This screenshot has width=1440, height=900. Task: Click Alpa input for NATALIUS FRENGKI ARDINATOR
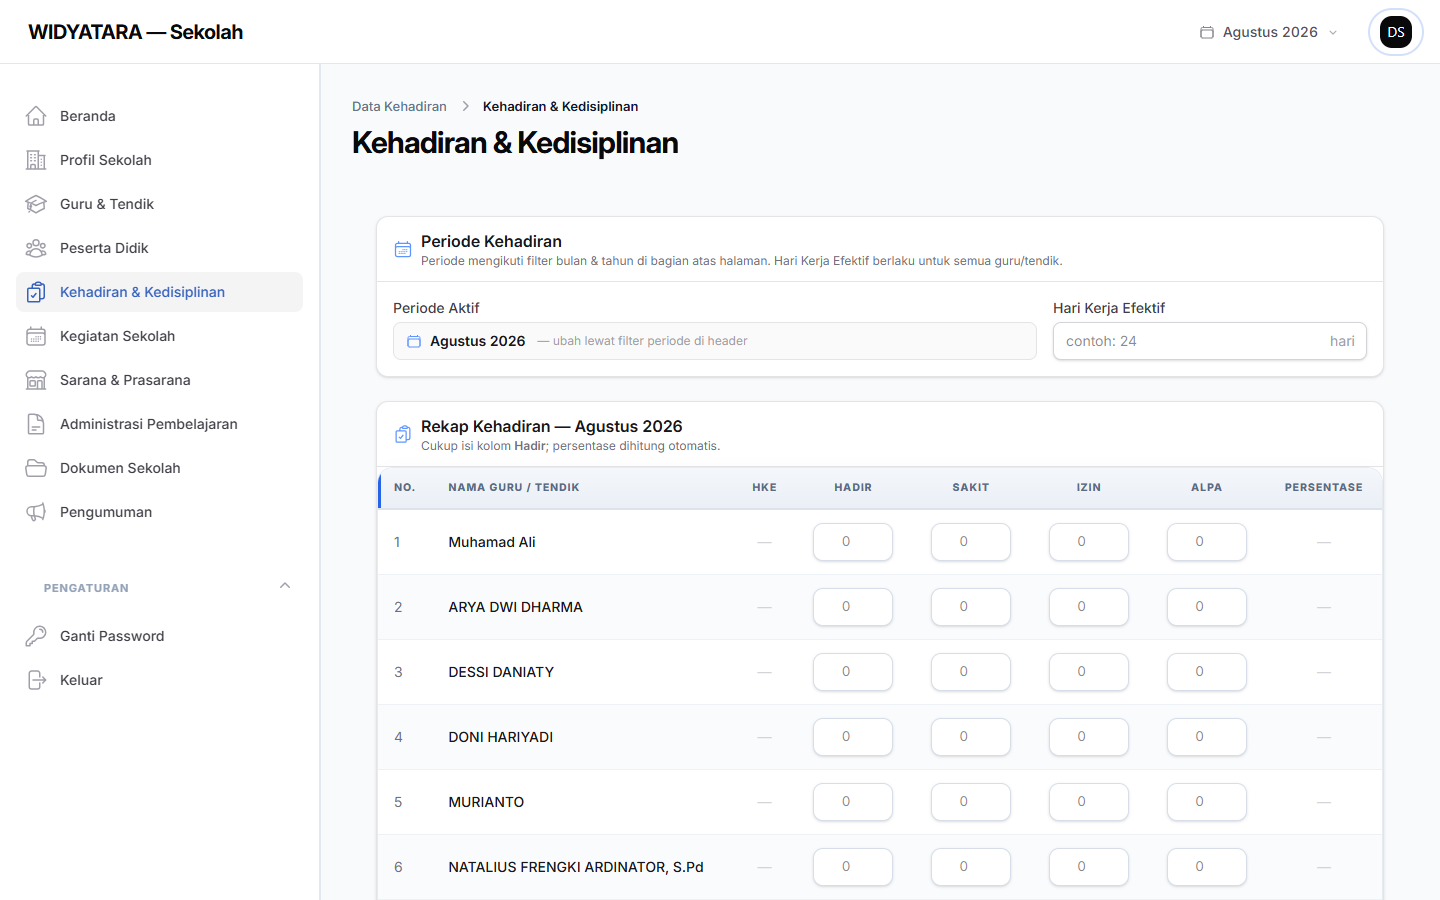coord(1207,867)
